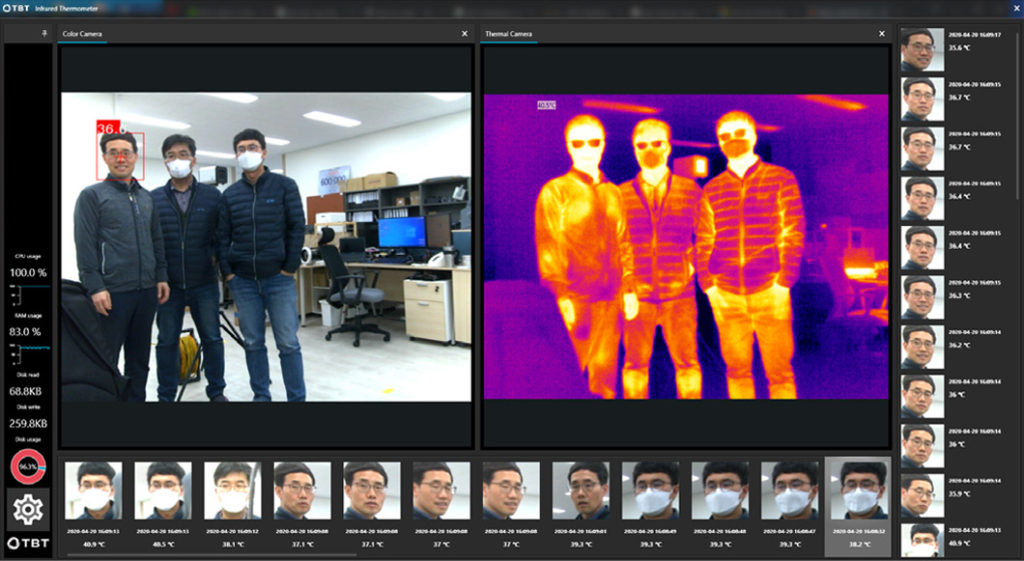Open the 35.6 ℃ face in right list
The width and height of the screenshot is (1024, 561).
[922, 49]
